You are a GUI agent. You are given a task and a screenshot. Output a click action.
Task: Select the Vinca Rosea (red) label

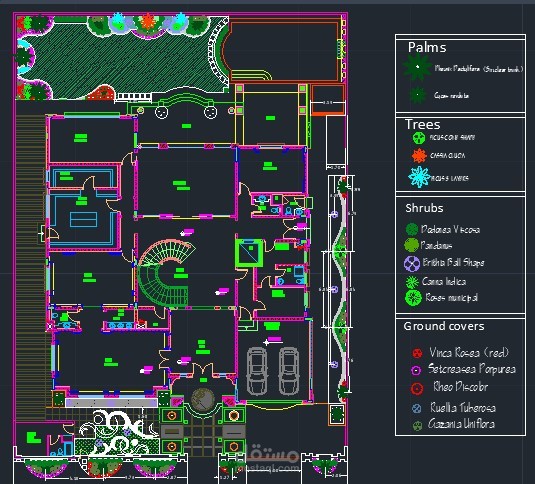click(x=469, y=352)
